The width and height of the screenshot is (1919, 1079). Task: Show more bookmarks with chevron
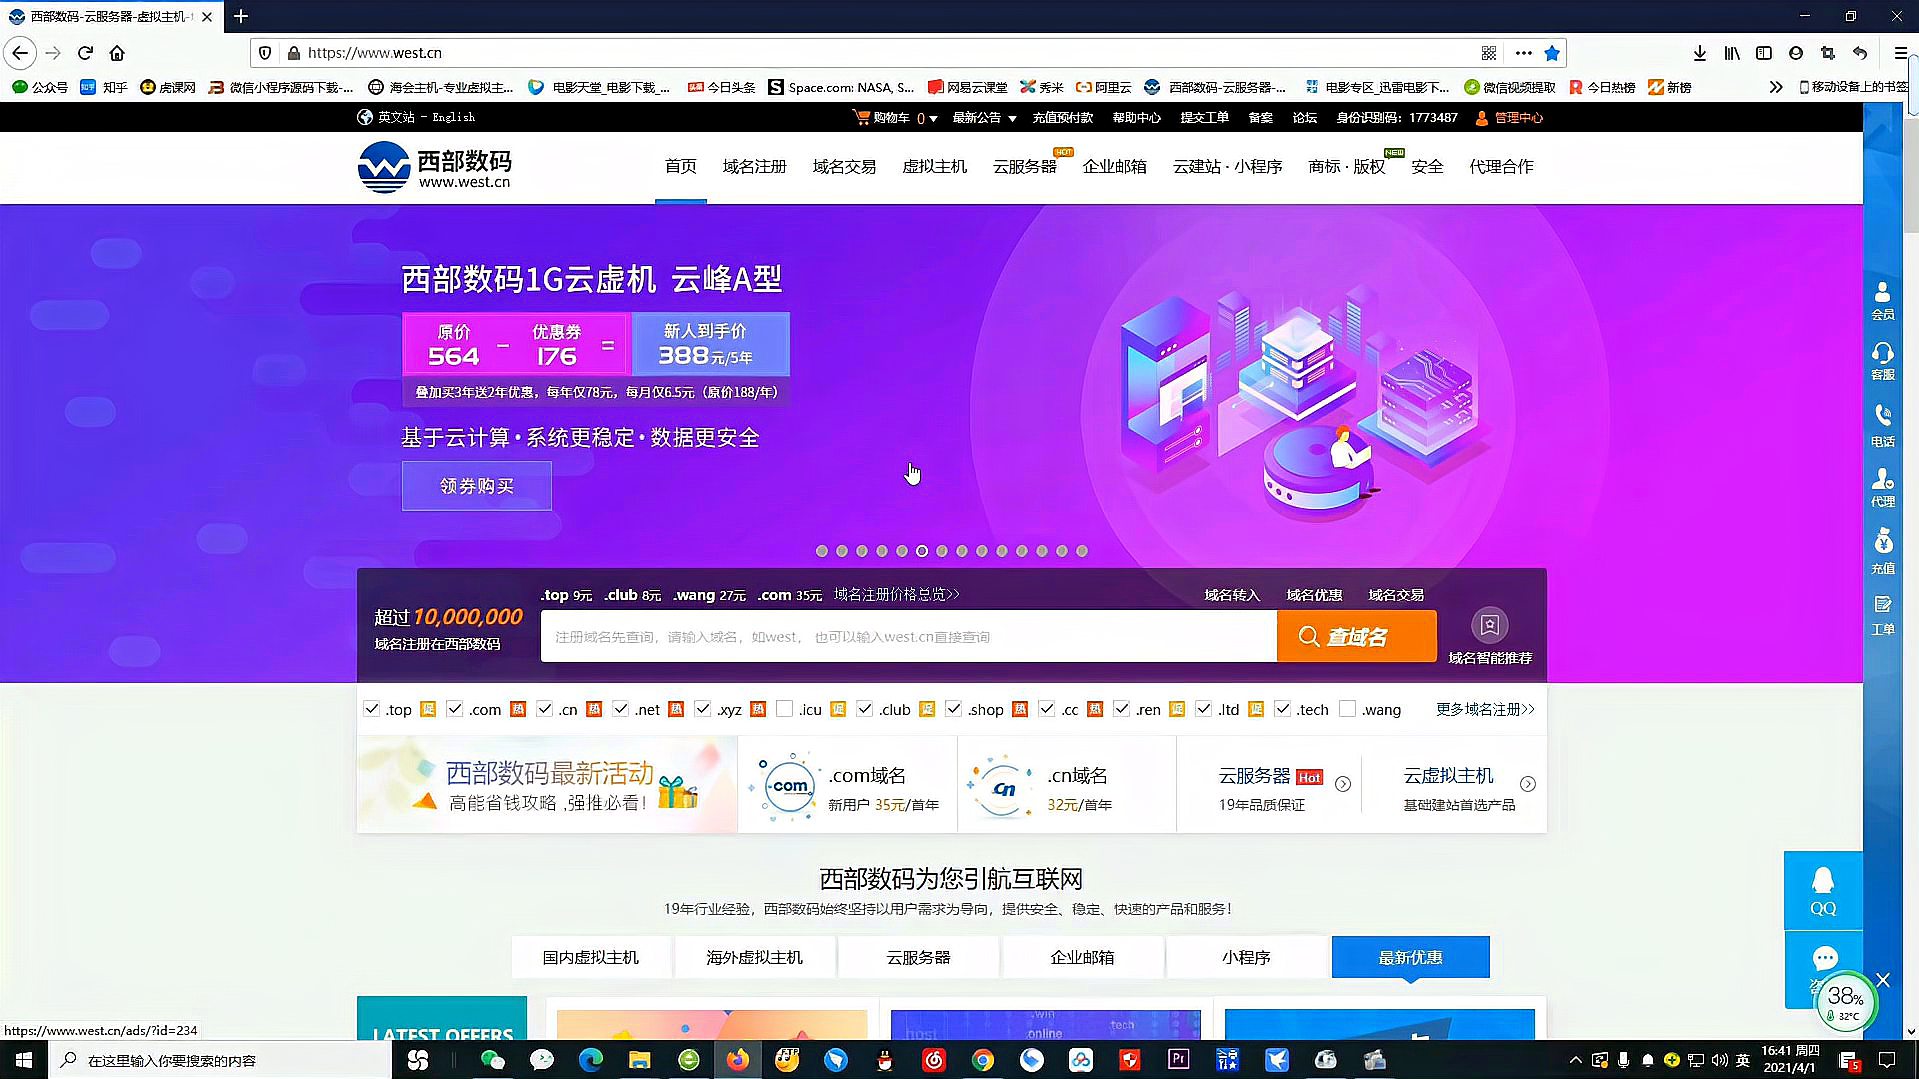coord(1776,87)
